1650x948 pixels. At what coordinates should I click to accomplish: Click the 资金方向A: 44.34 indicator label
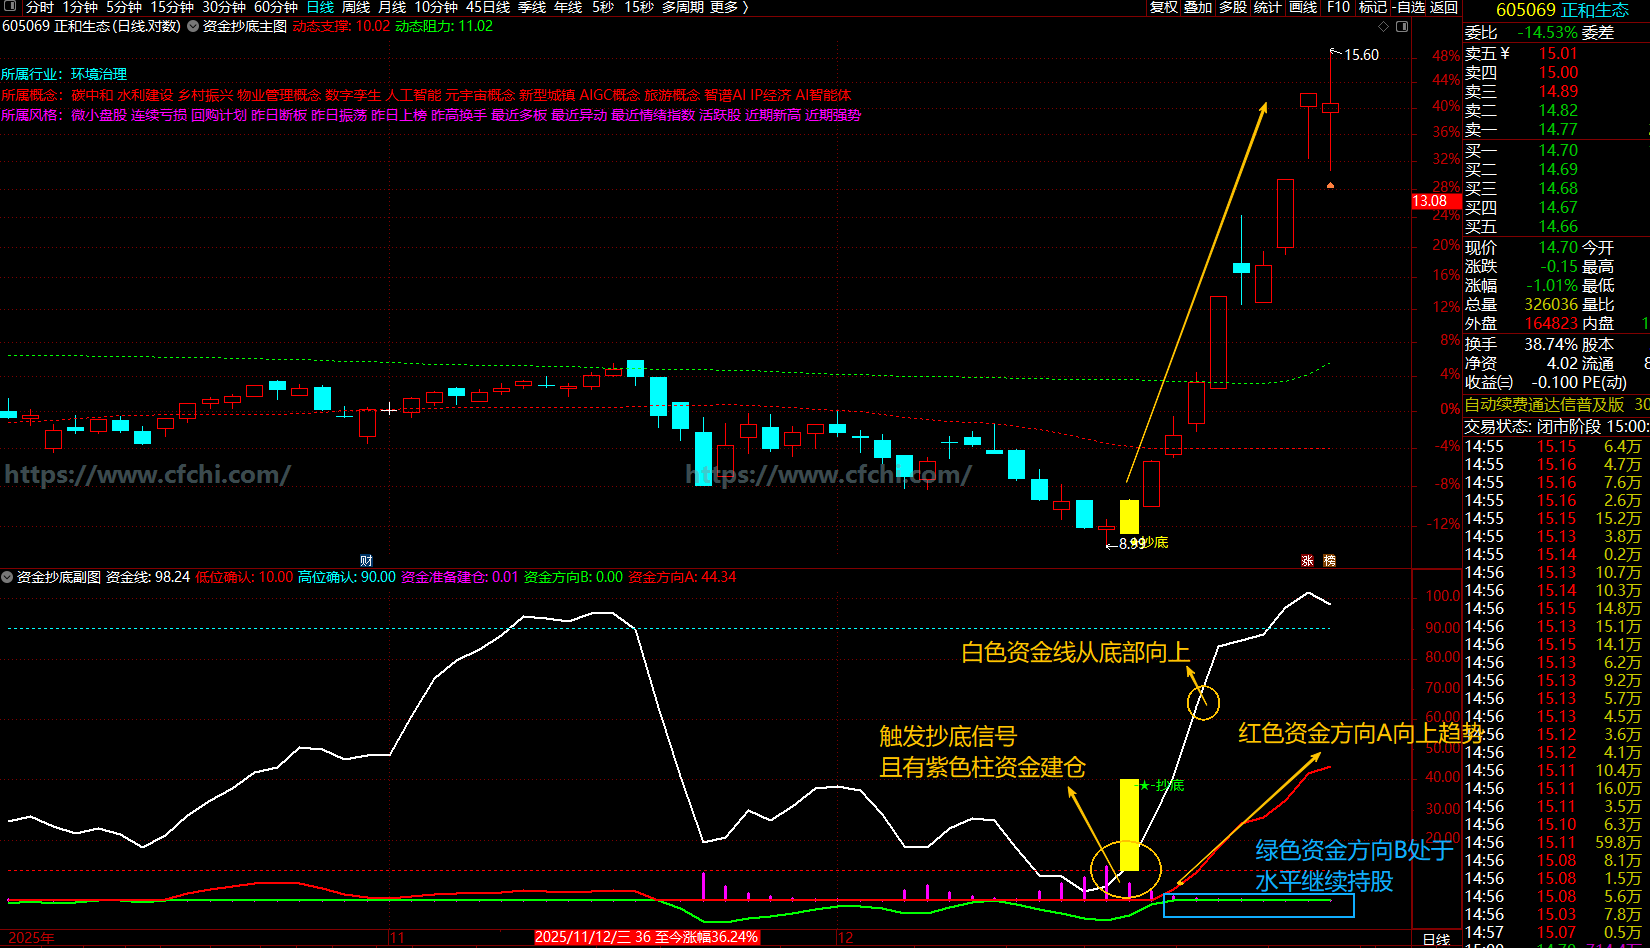click(x=682, y=577)
